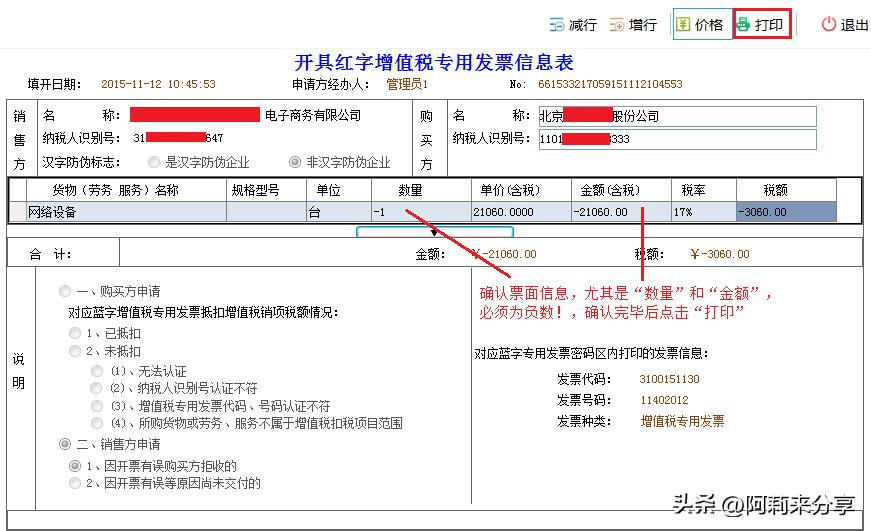Open the 价格 price toolbar option
This screenshot has height=531, width=871.
click(701, 24)
